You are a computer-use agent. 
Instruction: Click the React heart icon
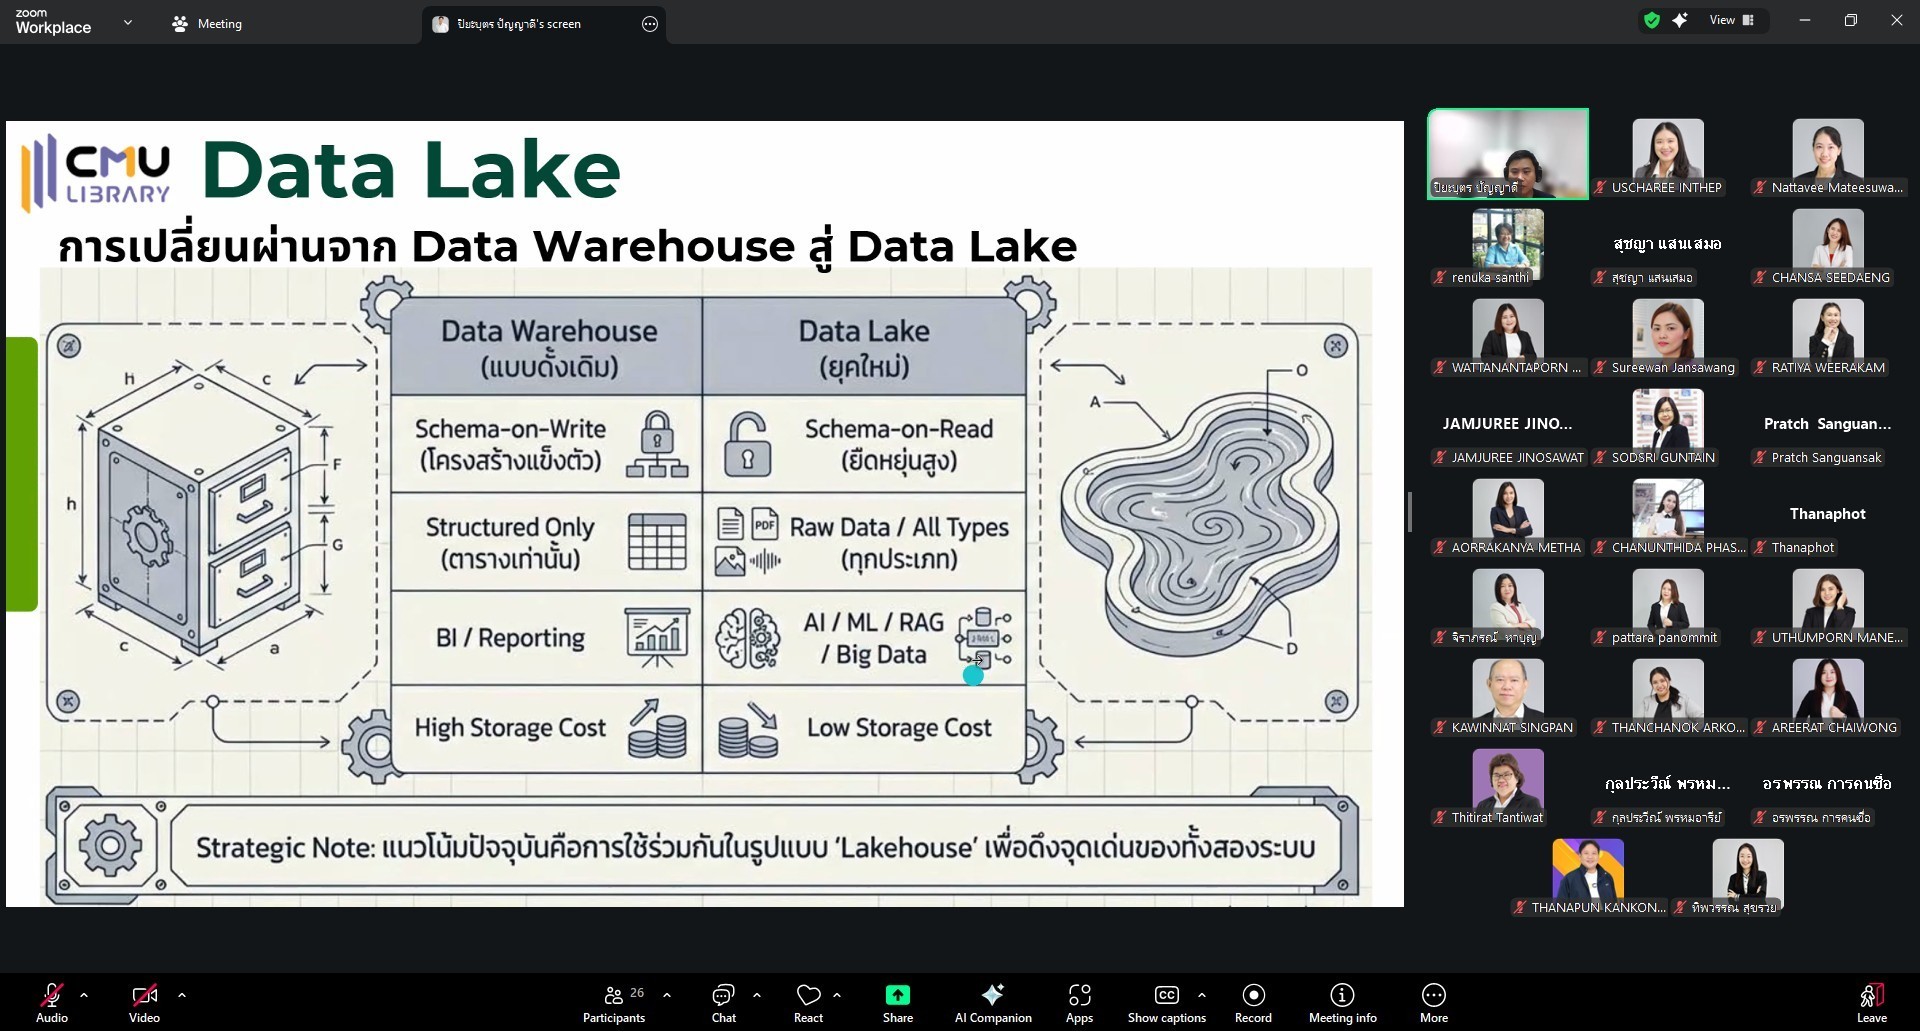pos(808,1003)
